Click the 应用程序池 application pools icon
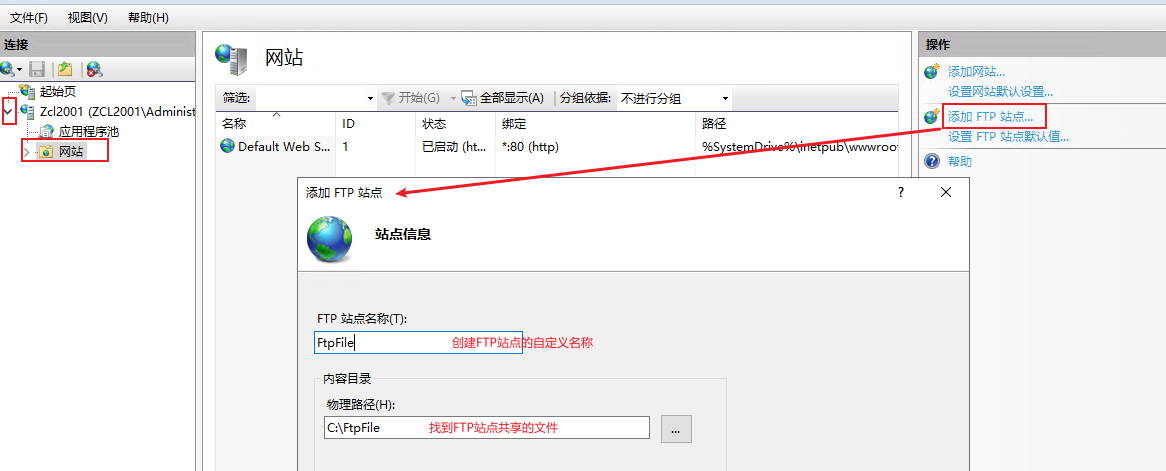This screenshot has height=471, width=1166. pyautogui.click(x=47, y=132)
